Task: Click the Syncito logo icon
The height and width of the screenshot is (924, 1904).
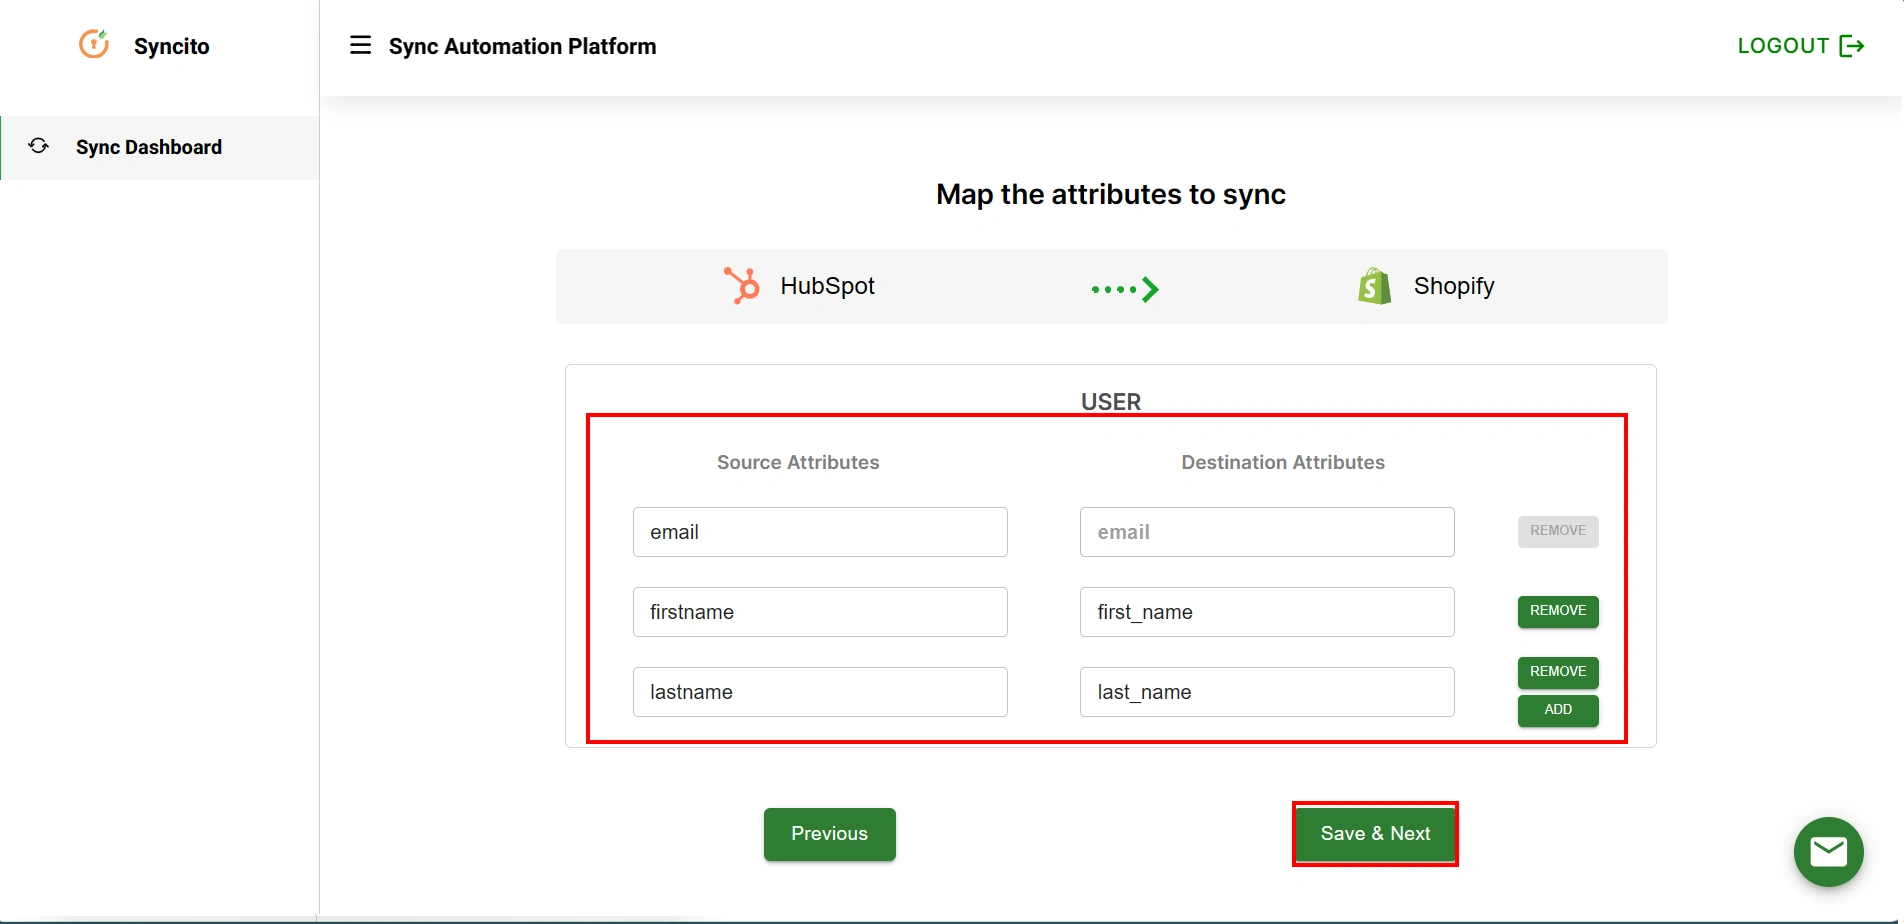Action: (x=93, y=44)
